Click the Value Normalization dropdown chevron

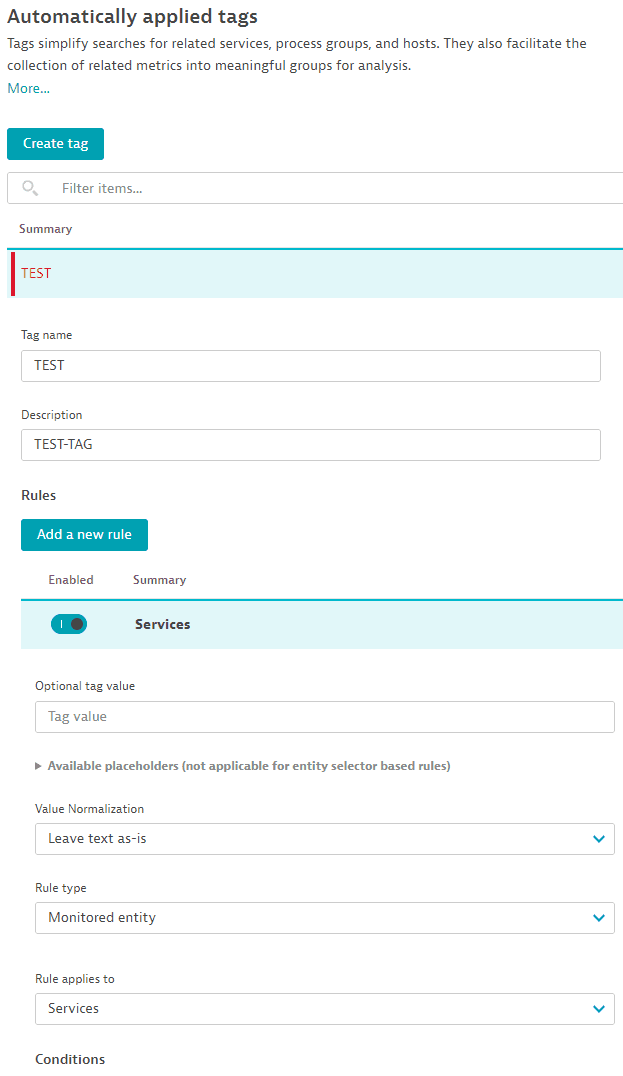[x=598, y=839]
